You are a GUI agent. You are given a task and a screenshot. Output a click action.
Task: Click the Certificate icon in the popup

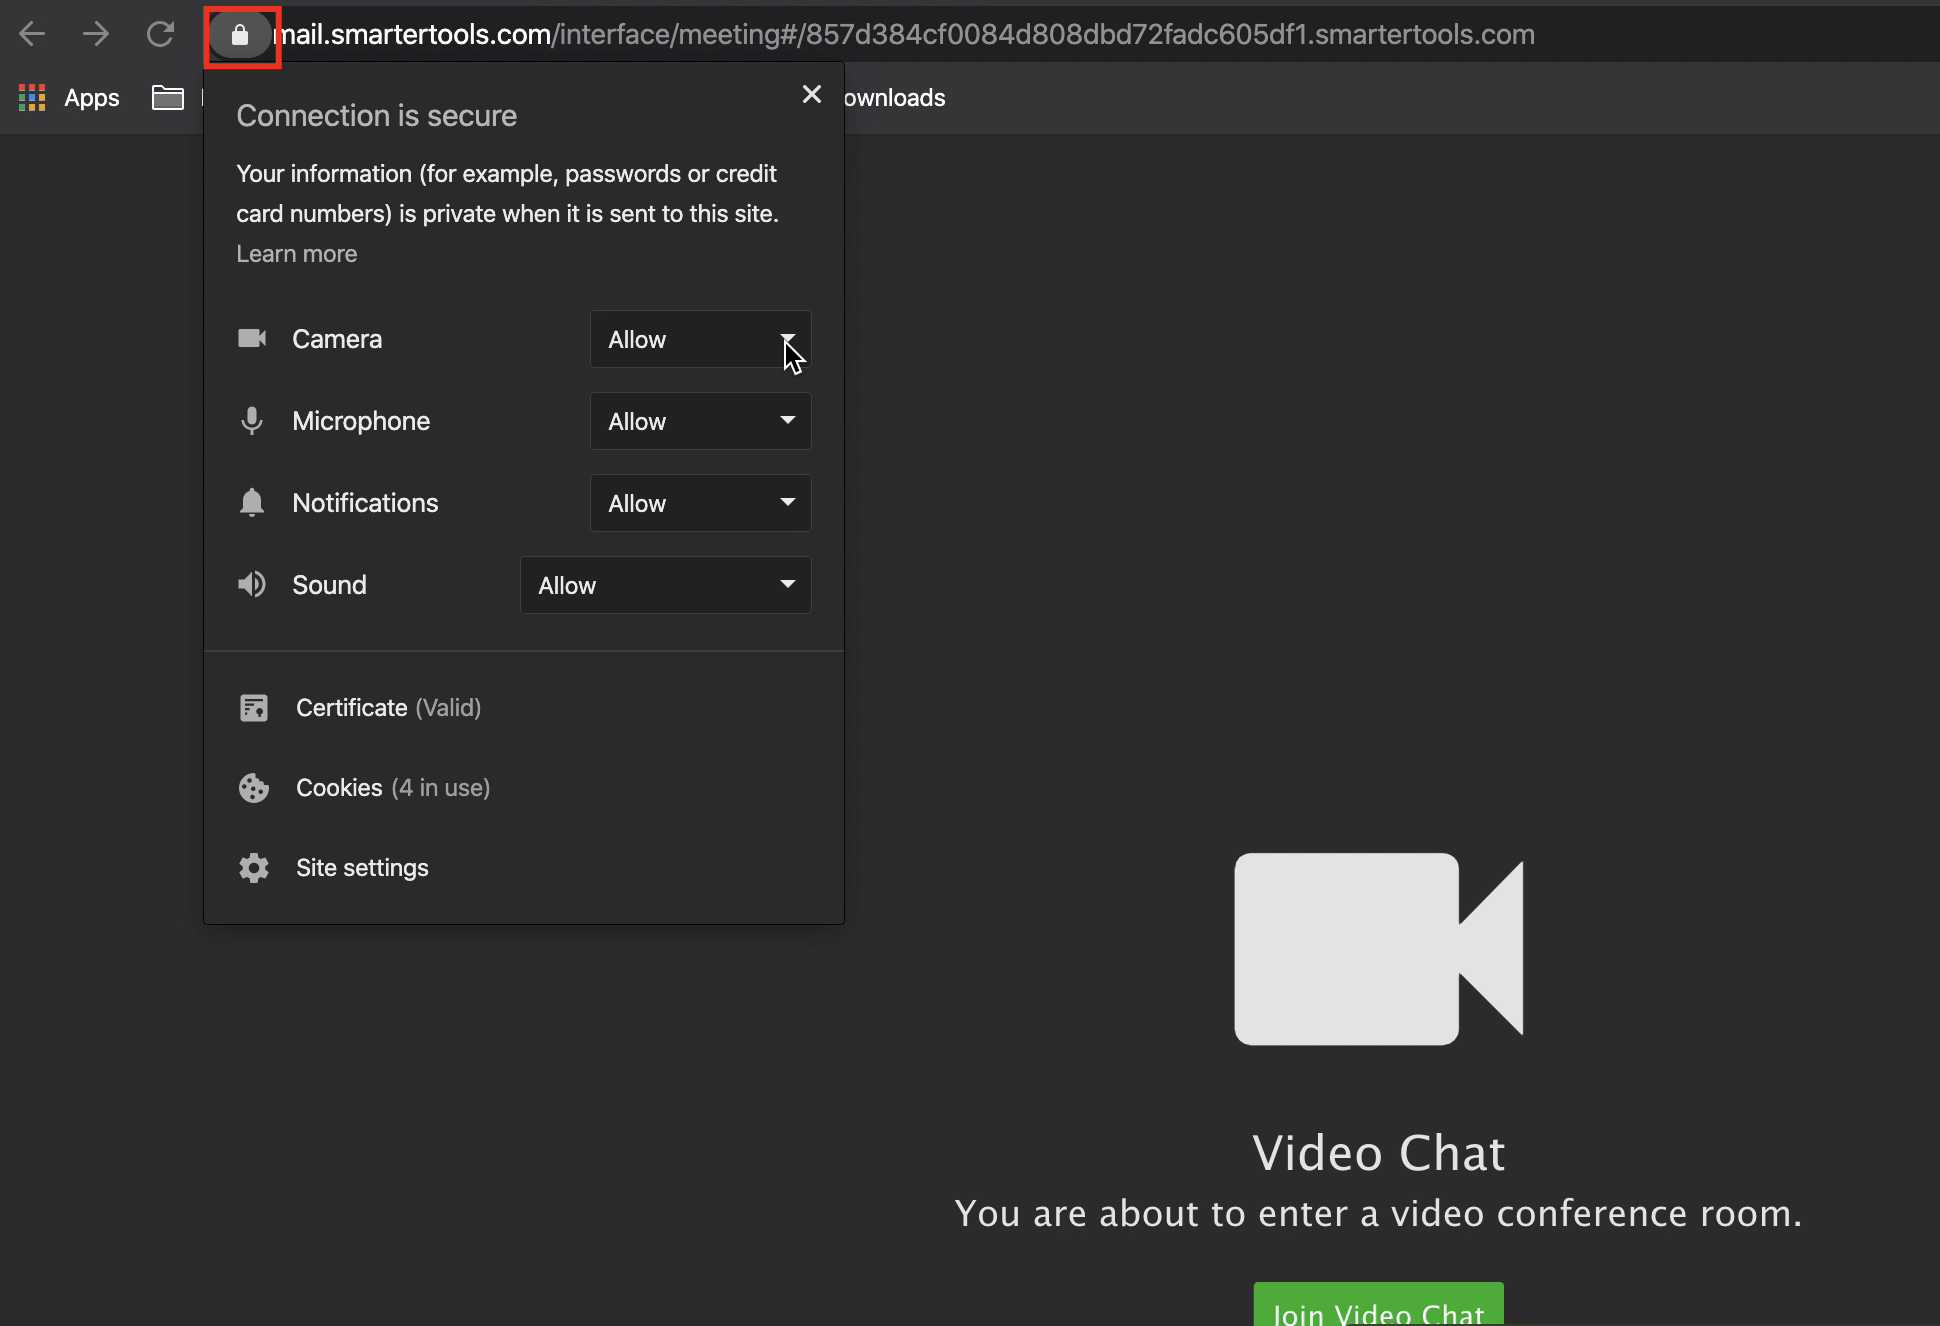point(254,708)
